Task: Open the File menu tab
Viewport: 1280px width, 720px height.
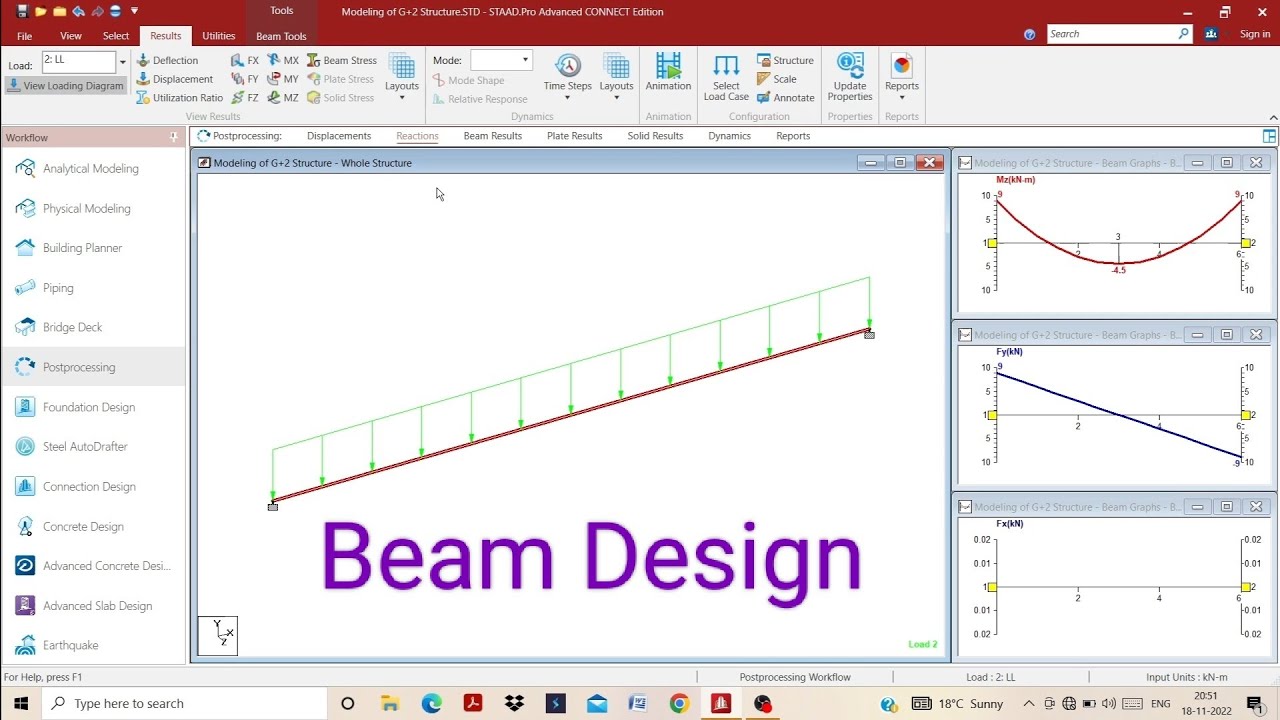Action: tap(25, 36)
